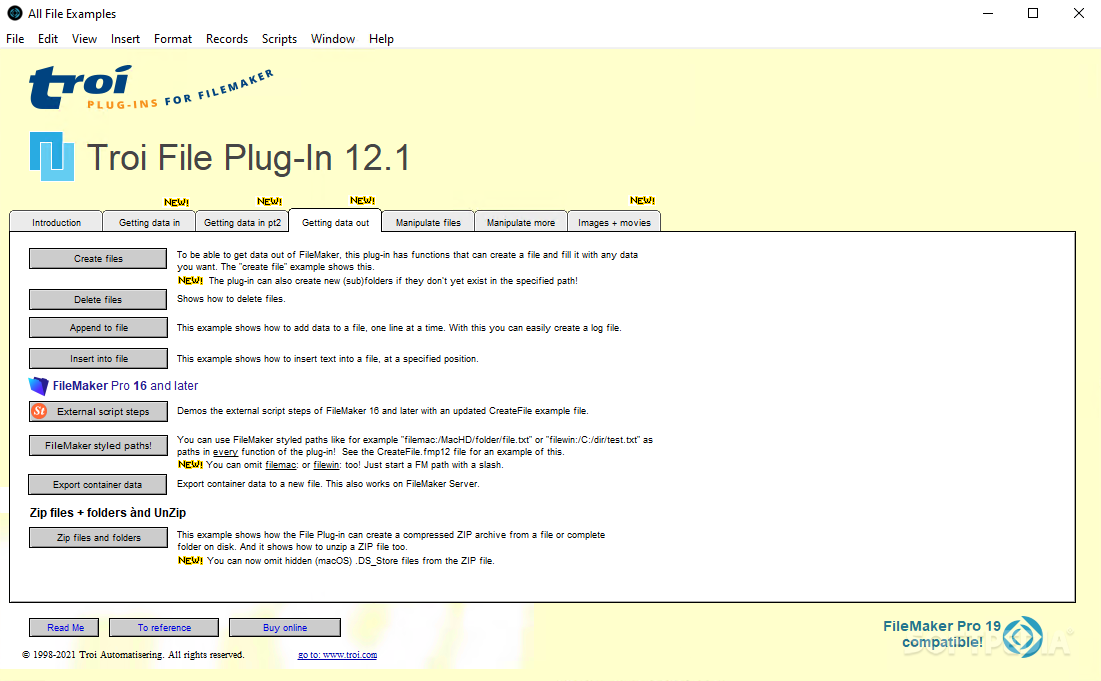Follow the go to: www.troi.com link

coord(337,654)
